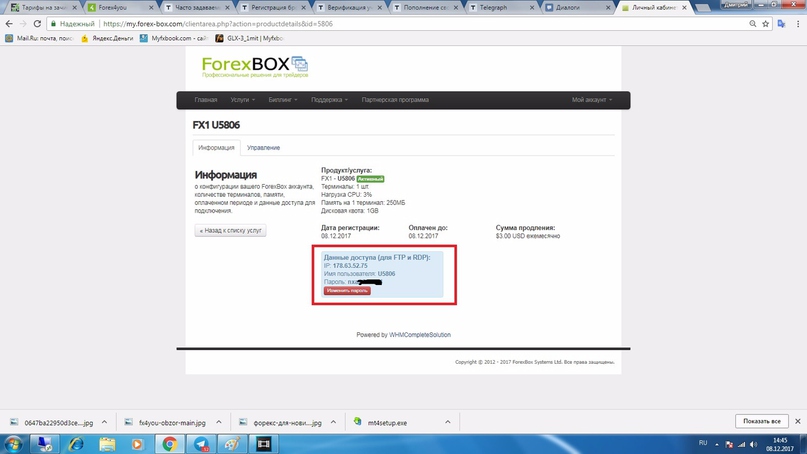Click the network signal tray icon
Image resolution: width=807 pixels, height=454 pixels.
pyautogui.click(x=742, y=444)
